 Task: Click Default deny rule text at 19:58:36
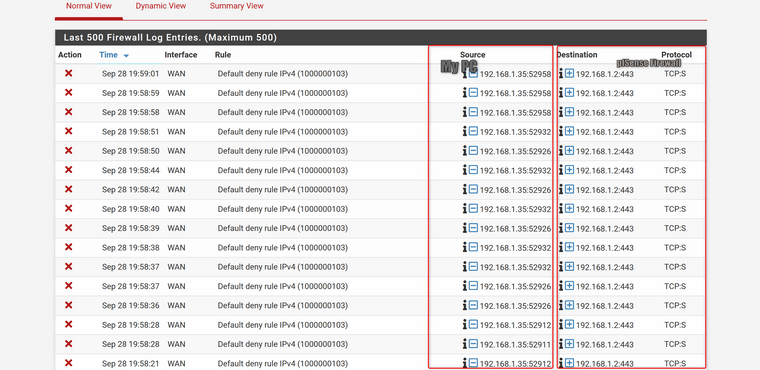pyautogui.click(x=283, y=306)
